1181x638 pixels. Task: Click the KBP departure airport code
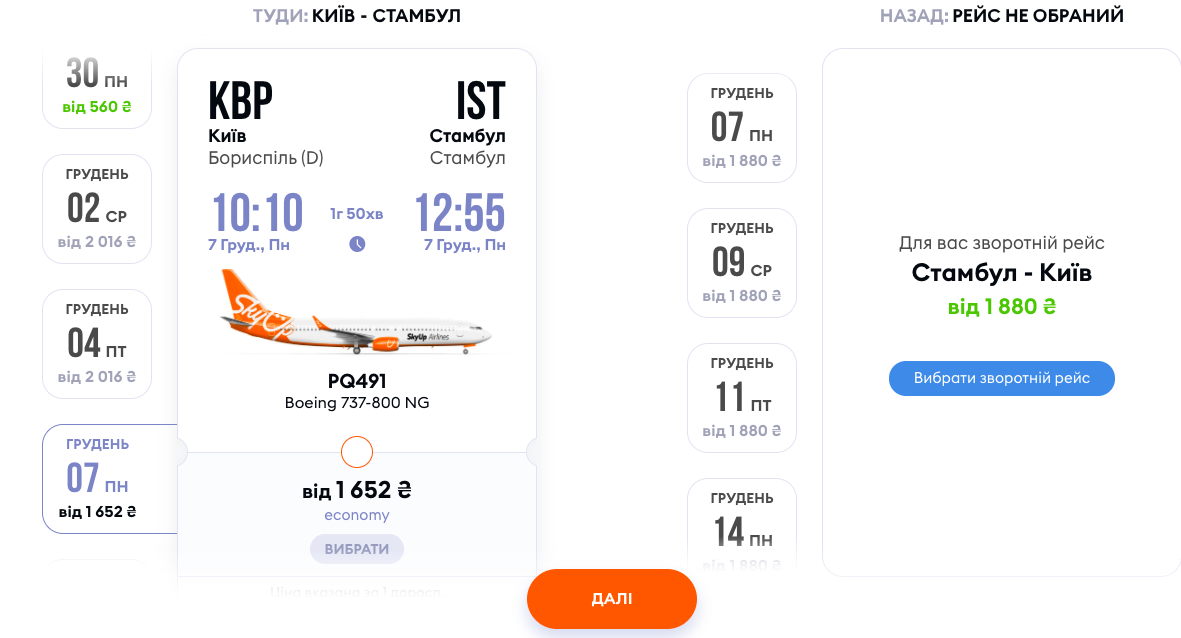tap(240, 100)
